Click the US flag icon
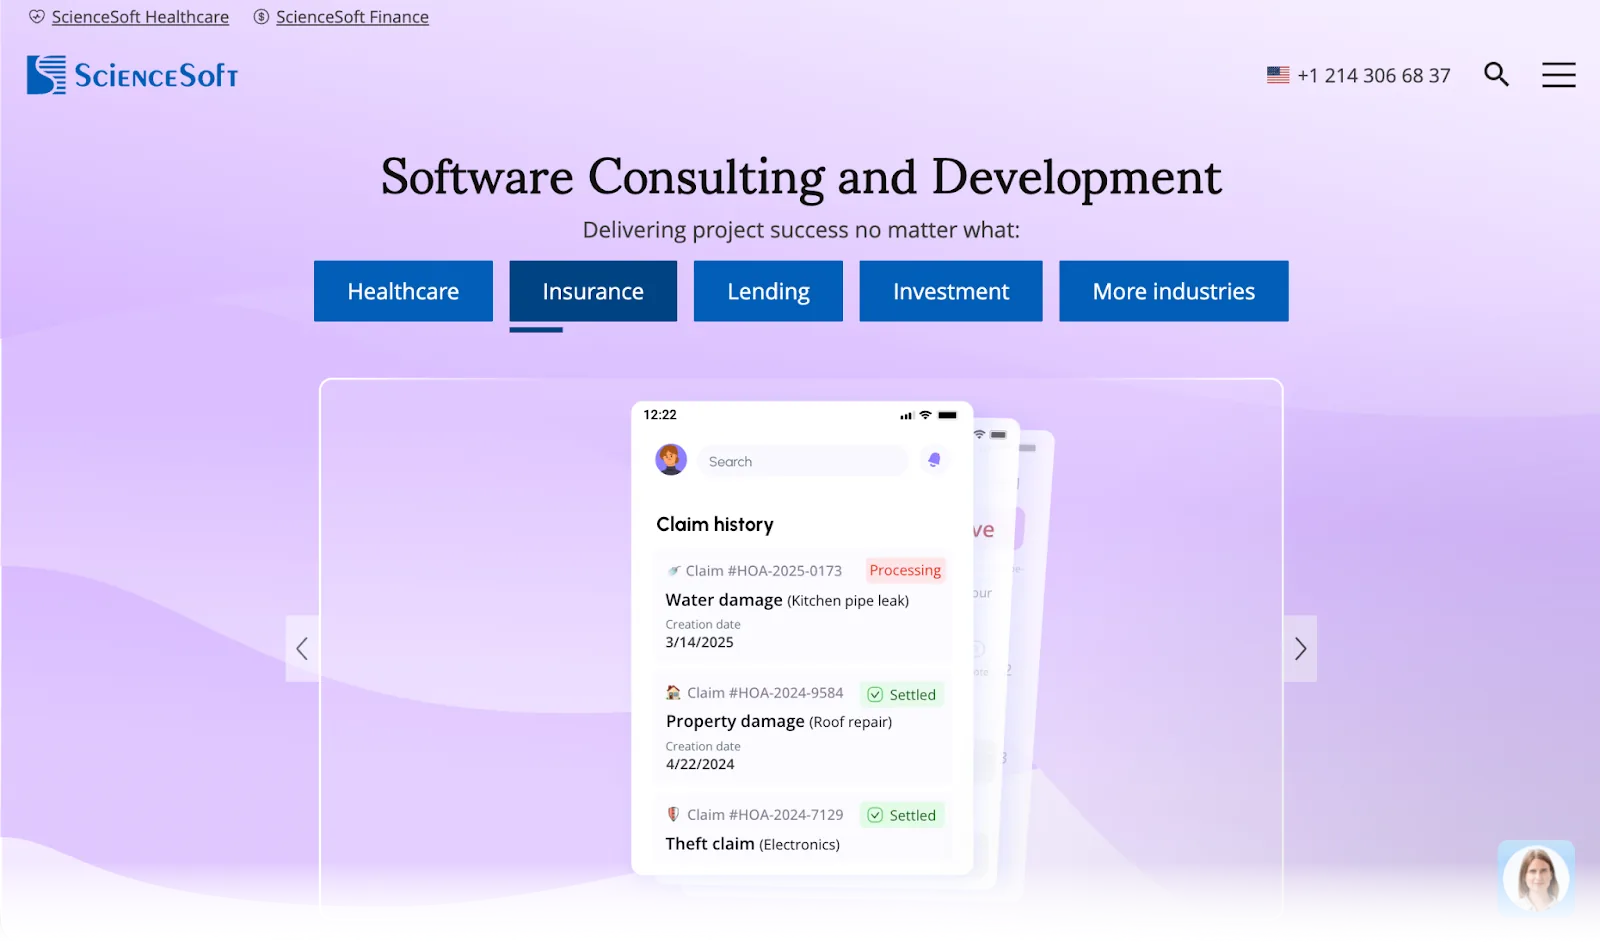 tap(1278, 75)
